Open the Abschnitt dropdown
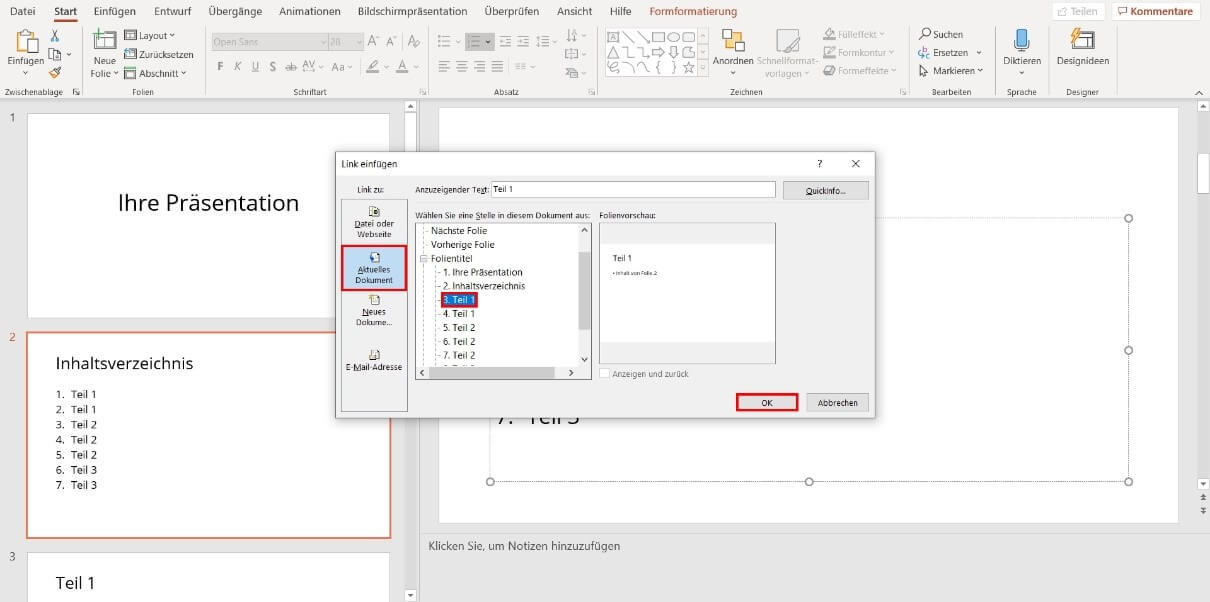The image size is (1210, 602). click(155, 73)
